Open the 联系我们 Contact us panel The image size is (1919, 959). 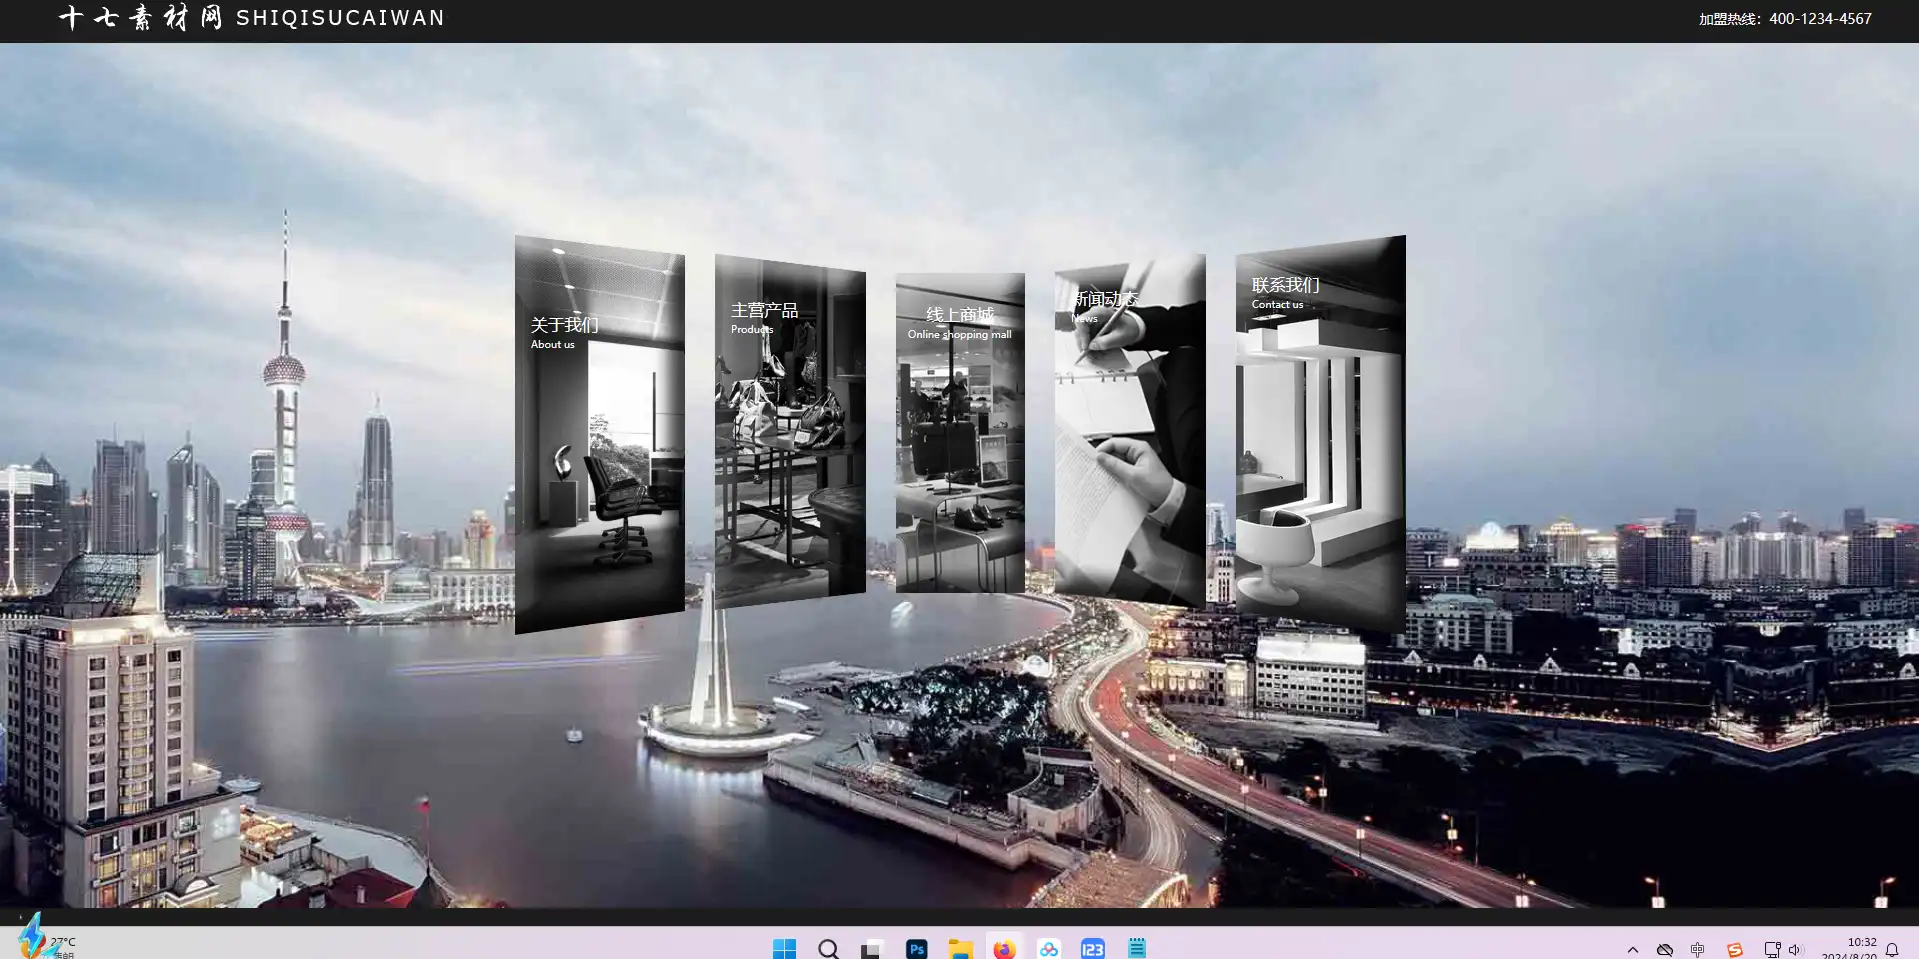point(1321,434)
